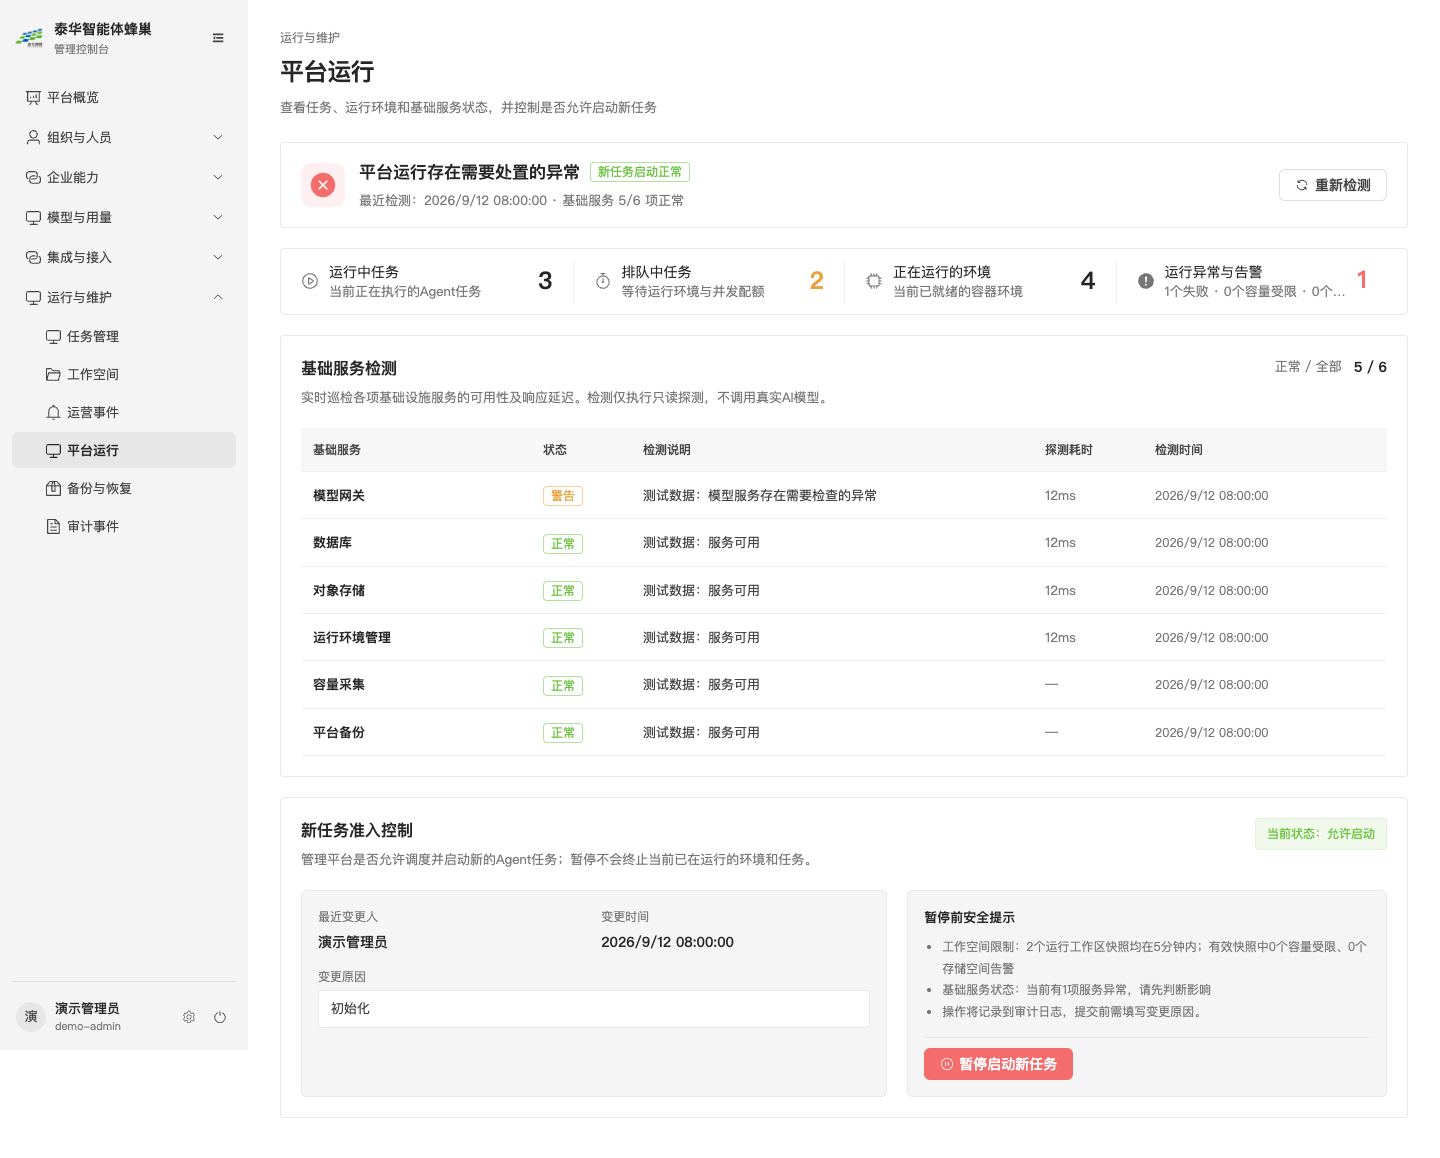Click the 运行与维护 breadcrumb link
This screenshot has height=1158, width=1440.
[x=310, y=37]
